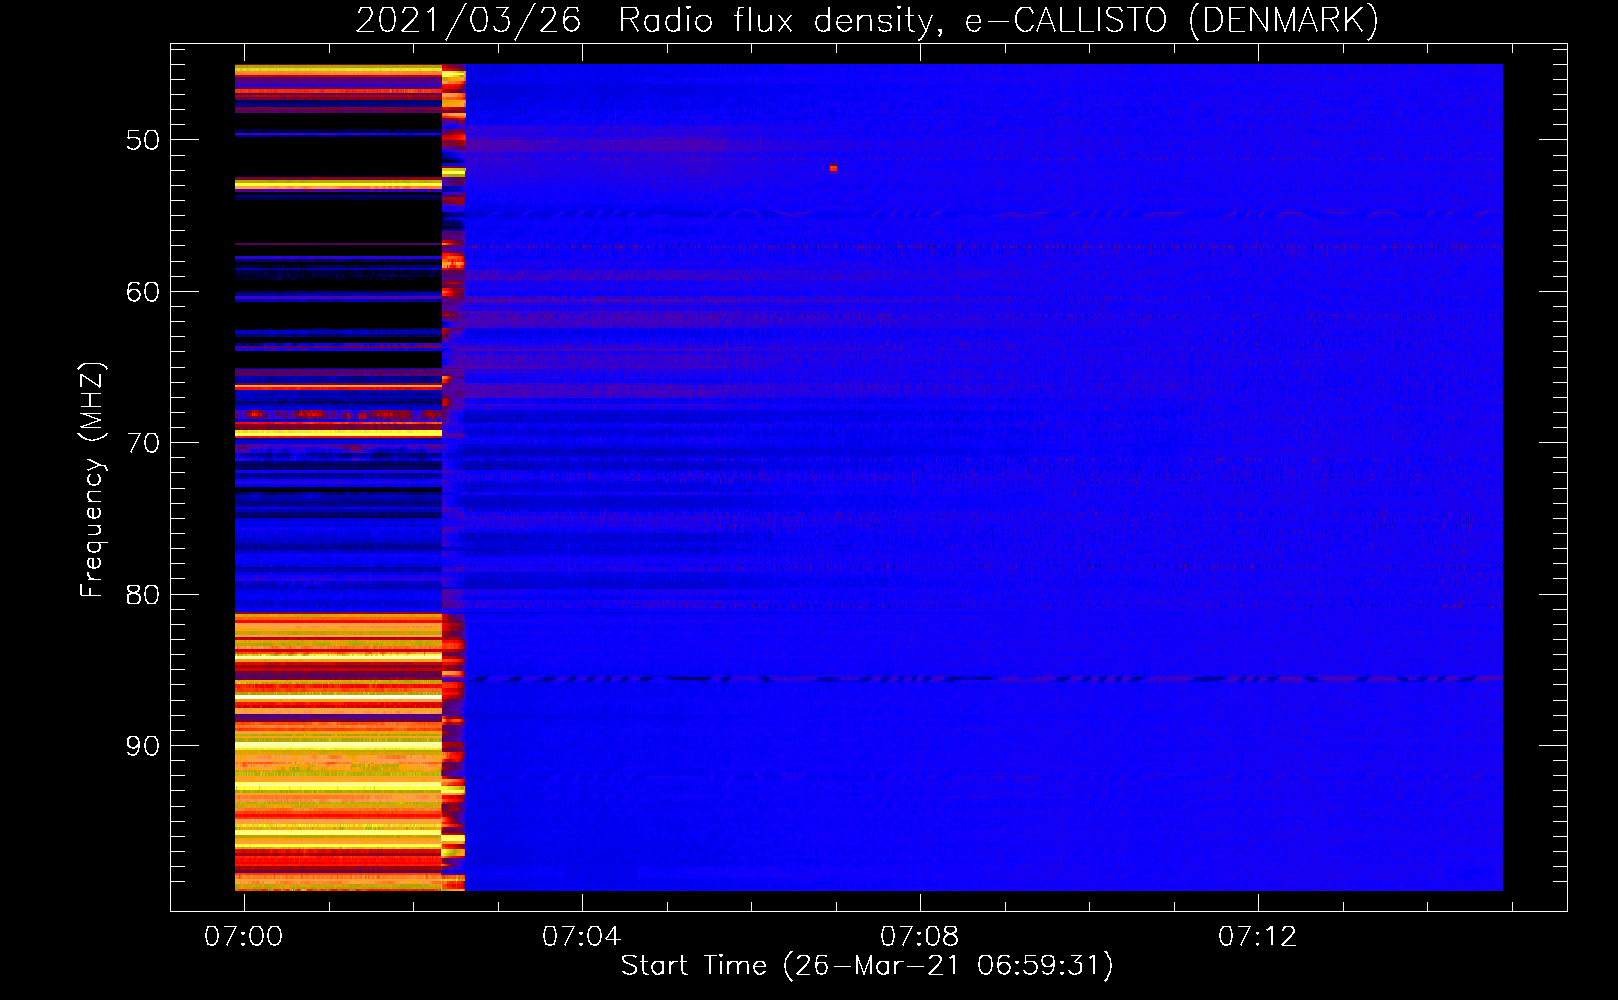Click the 90 frequency tick label
1618x1000 pixels.
pos(143,747)
